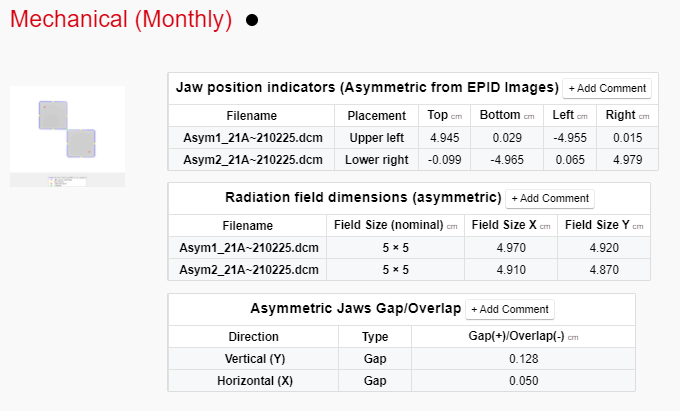Click the Upper left placement cell
The width and height of the screenshot is (680, 411).
tap(376, 138)
